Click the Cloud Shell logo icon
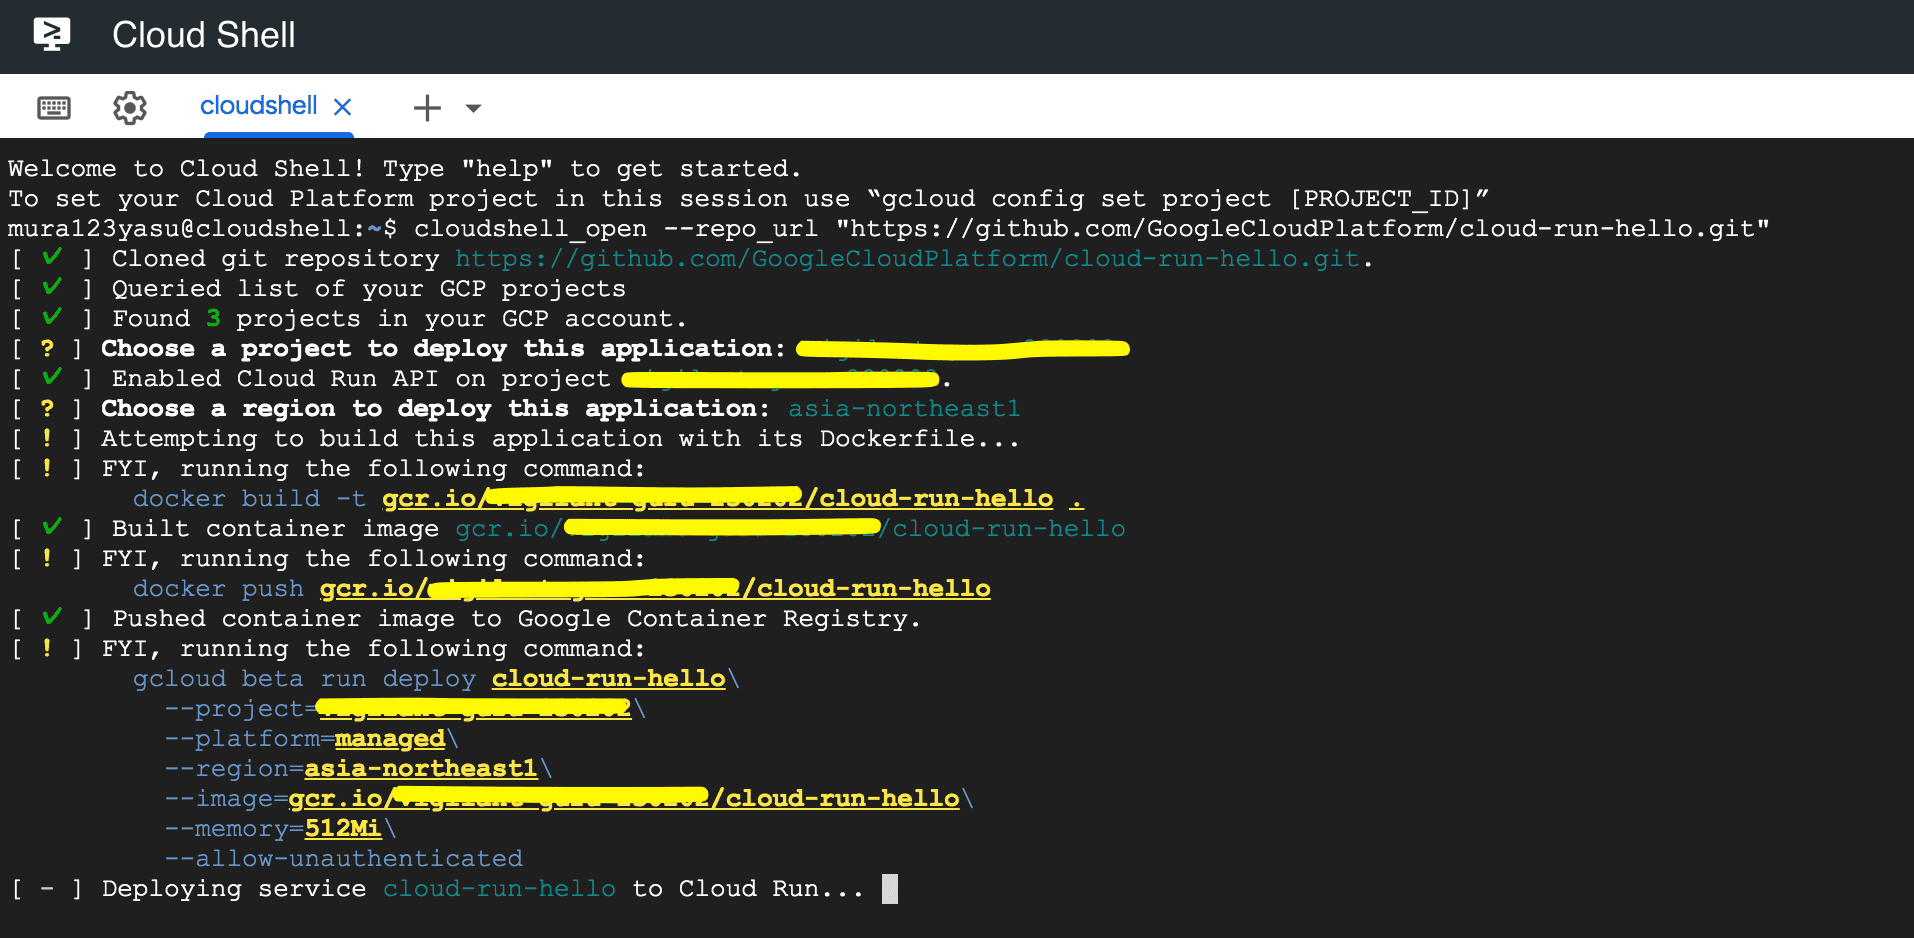Viewport: 1914px width, 938px height. click(52, 35)
